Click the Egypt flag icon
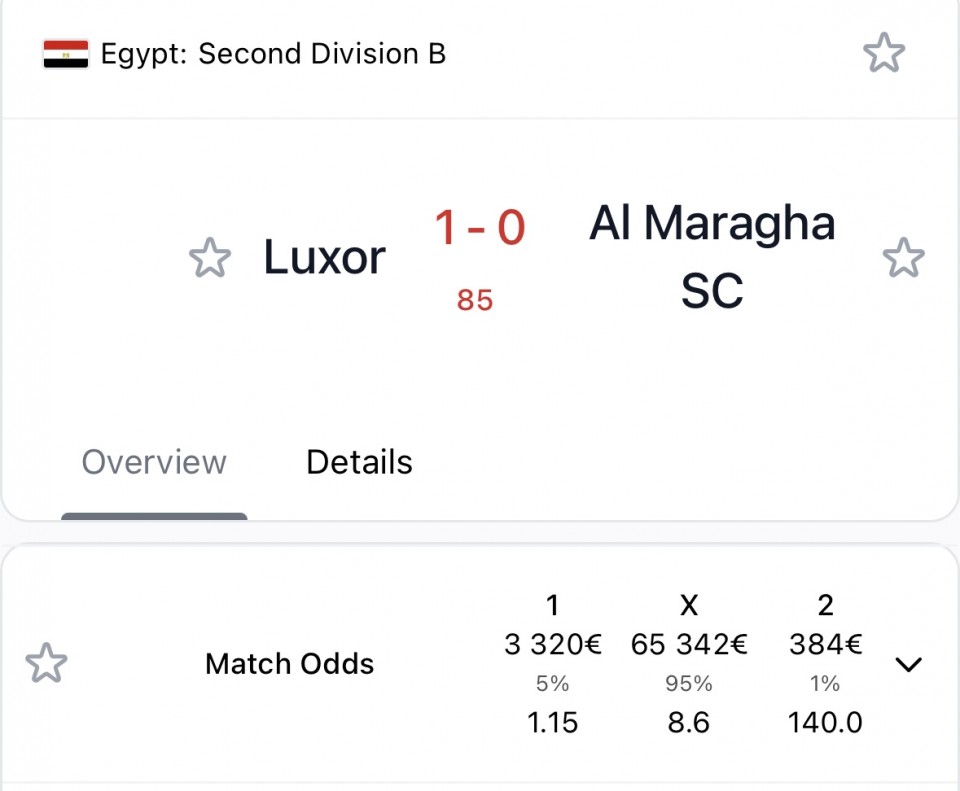Viewport: 960px width, 791px height. pyautogui.click(x=66, y=54)
